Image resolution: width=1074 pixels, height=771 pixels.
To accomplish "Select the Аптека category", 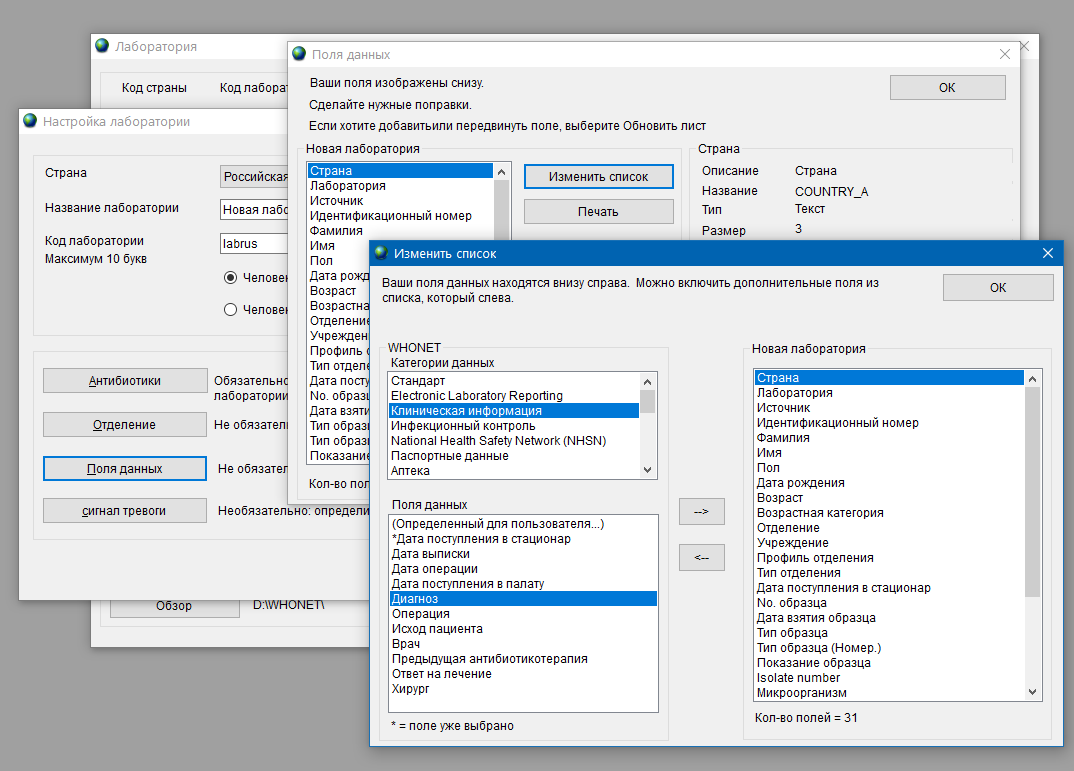I will [514, 471].
